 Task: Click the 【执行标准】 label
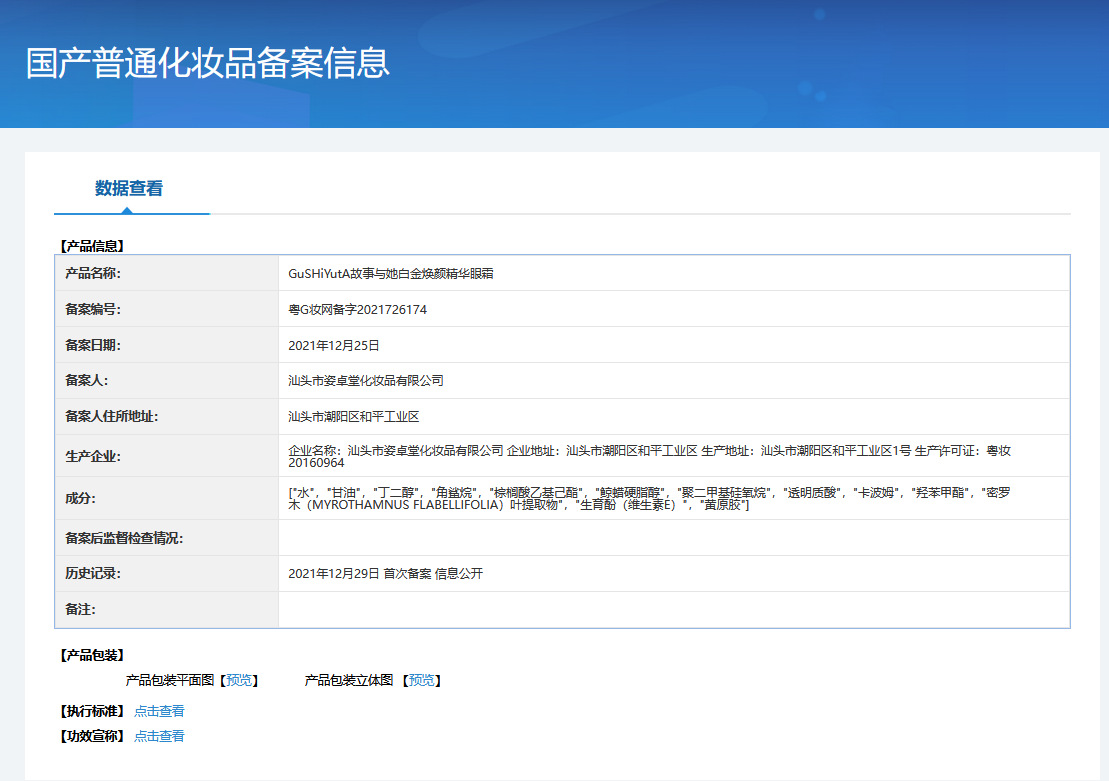[92, 711]
